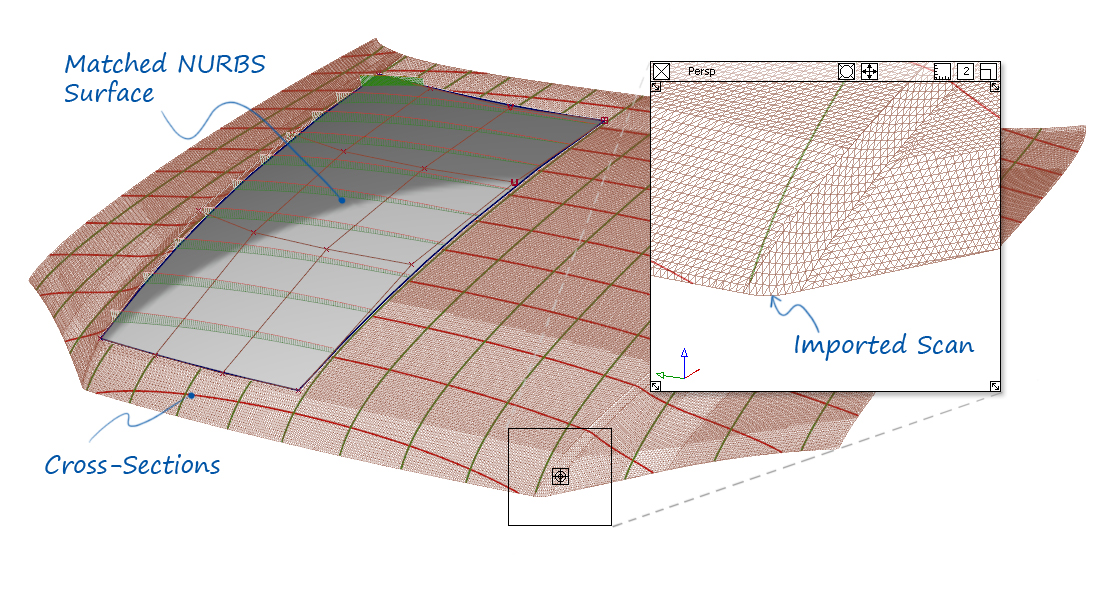Click the Cross-Sections annotation label

pos(133,465)
